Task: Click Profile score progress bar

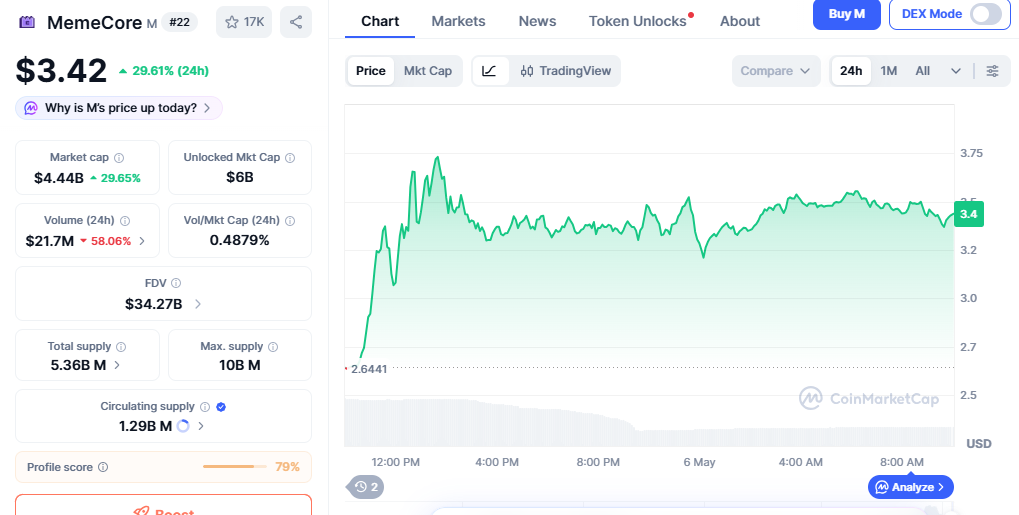Action: click(235, 467)
